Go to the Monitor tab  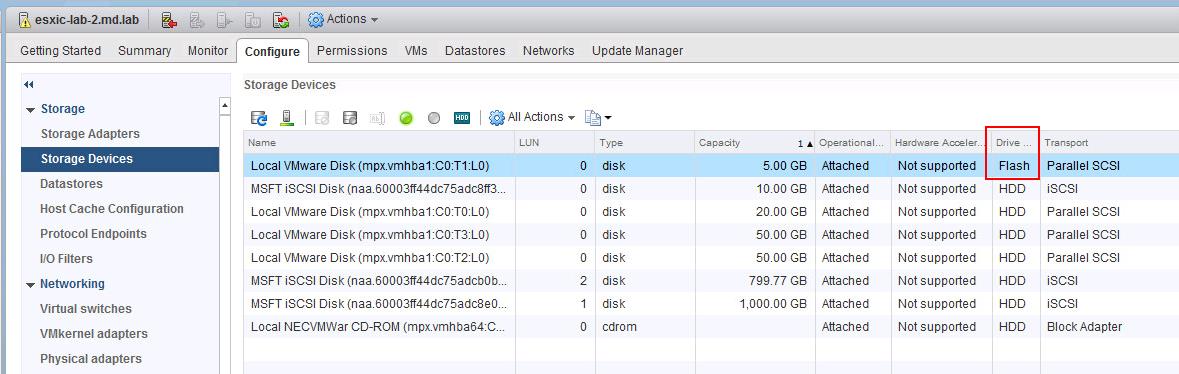coord(208,51)
